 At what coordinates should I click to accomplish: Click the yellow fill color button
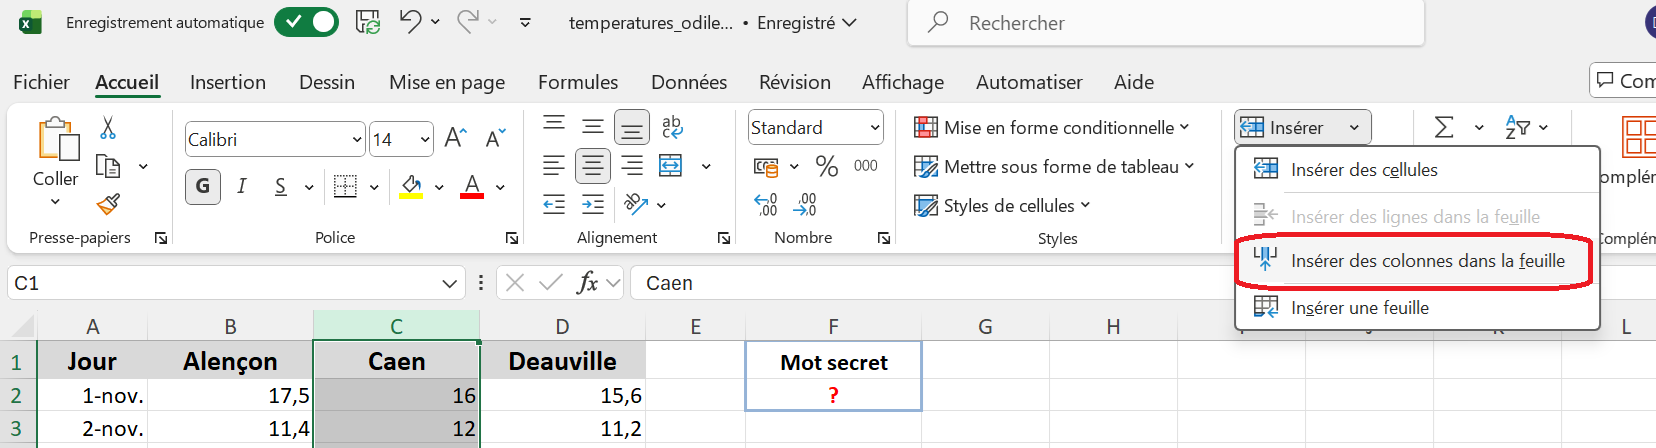(411, 186)
